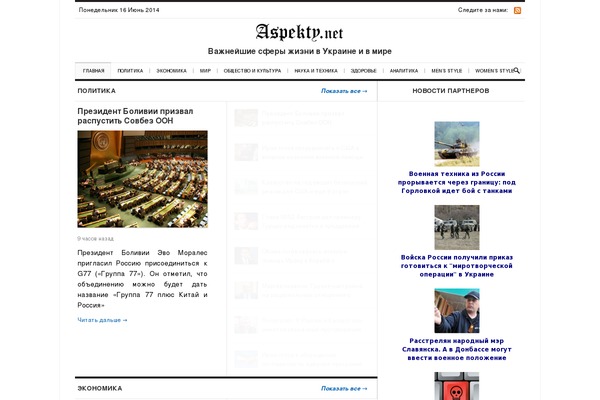The height and width of the screenshot is (400, 600).
Task: Open the ЭКОНОМИКА menu item
Action: (x=171, y=71)
